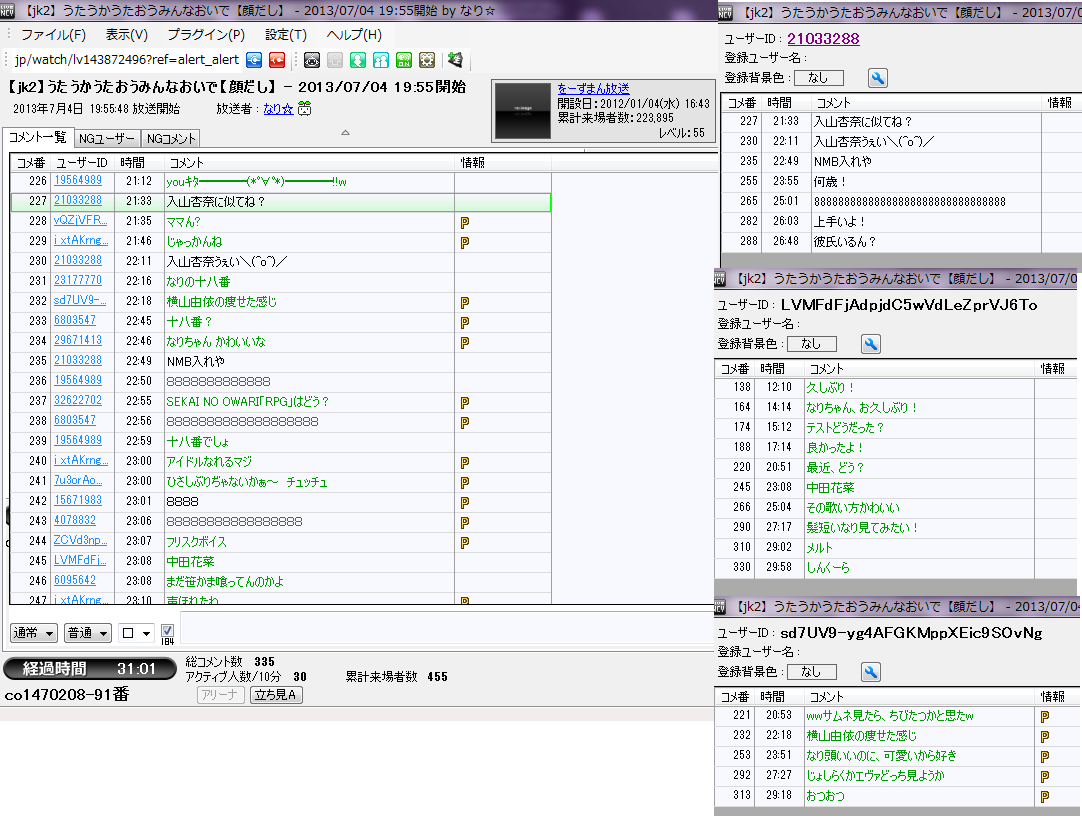This screenshot has width=1082, height=824.
Task: Open the ファイル(F) menu
Action: coord(53,35)
